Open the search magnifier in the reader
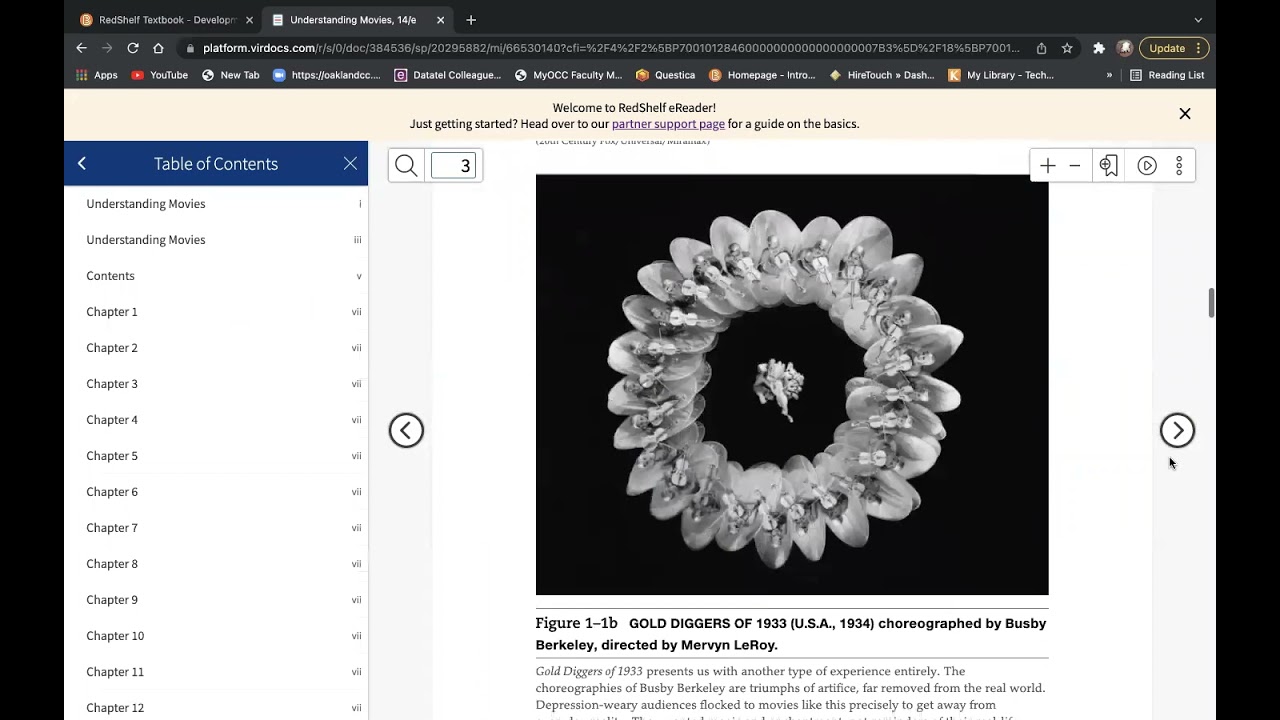The image size is (1280, 720). click(406, 166)
